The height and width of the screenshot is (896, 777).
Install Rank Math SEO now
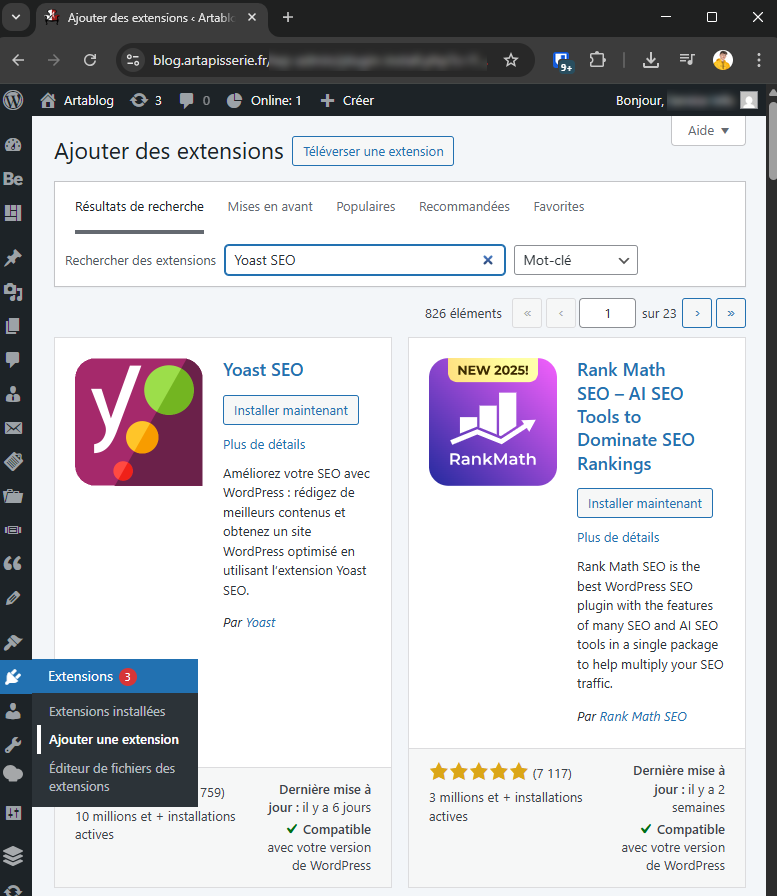(x=644, y=503)
